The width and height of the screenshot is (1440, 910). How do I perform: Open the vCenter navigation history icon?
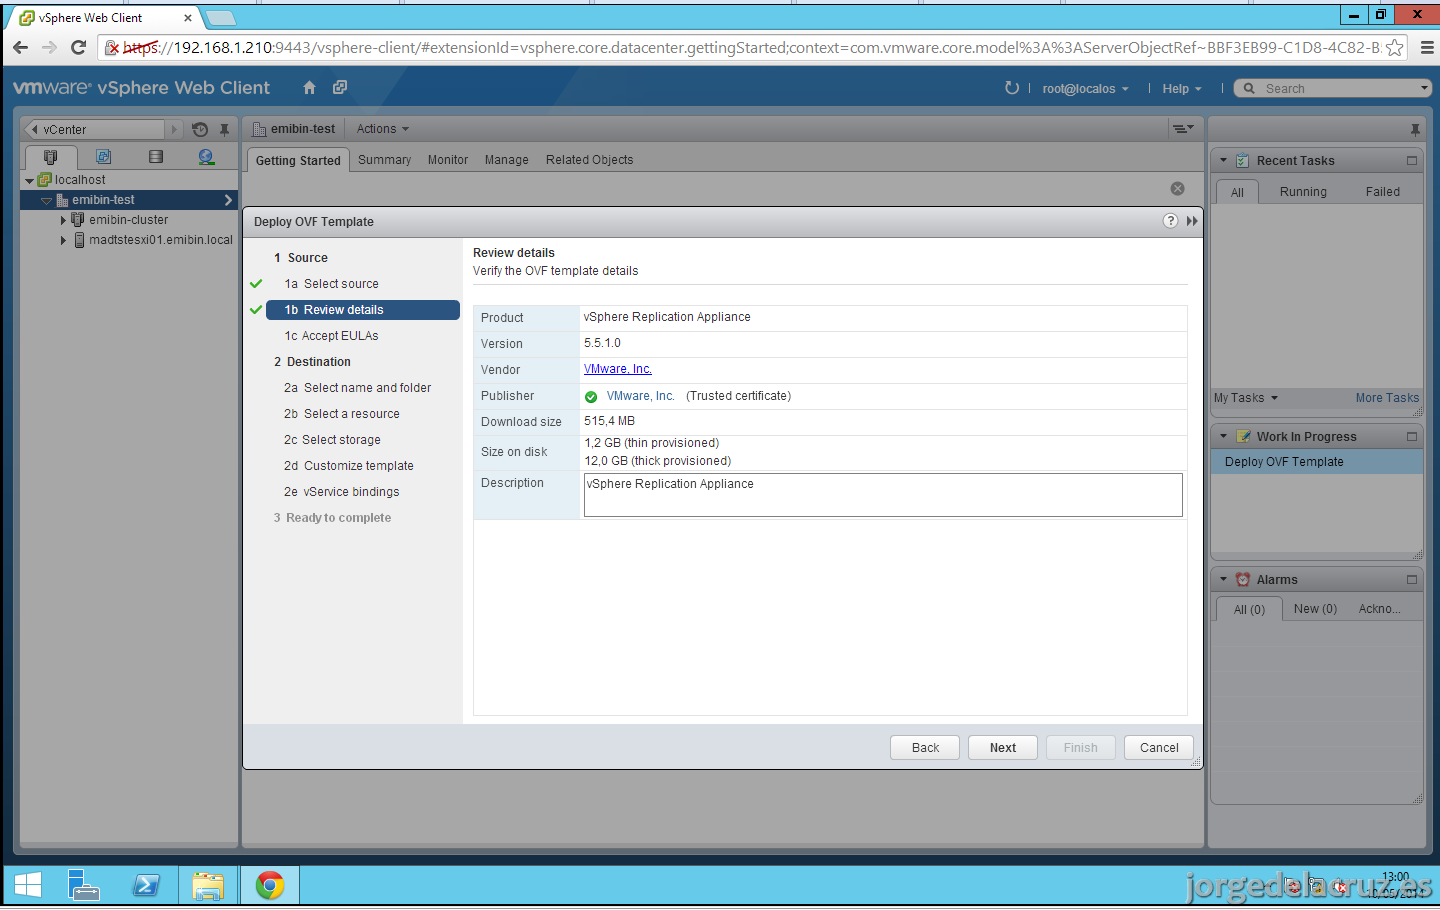point(200,129)
